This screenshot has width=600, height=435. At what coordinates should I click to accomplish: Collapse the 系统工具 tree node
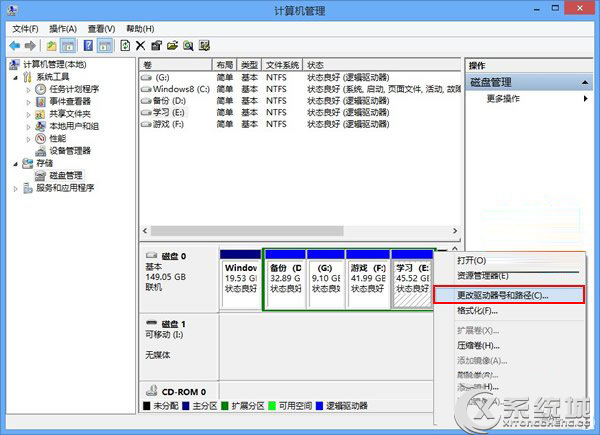(16, 76)
